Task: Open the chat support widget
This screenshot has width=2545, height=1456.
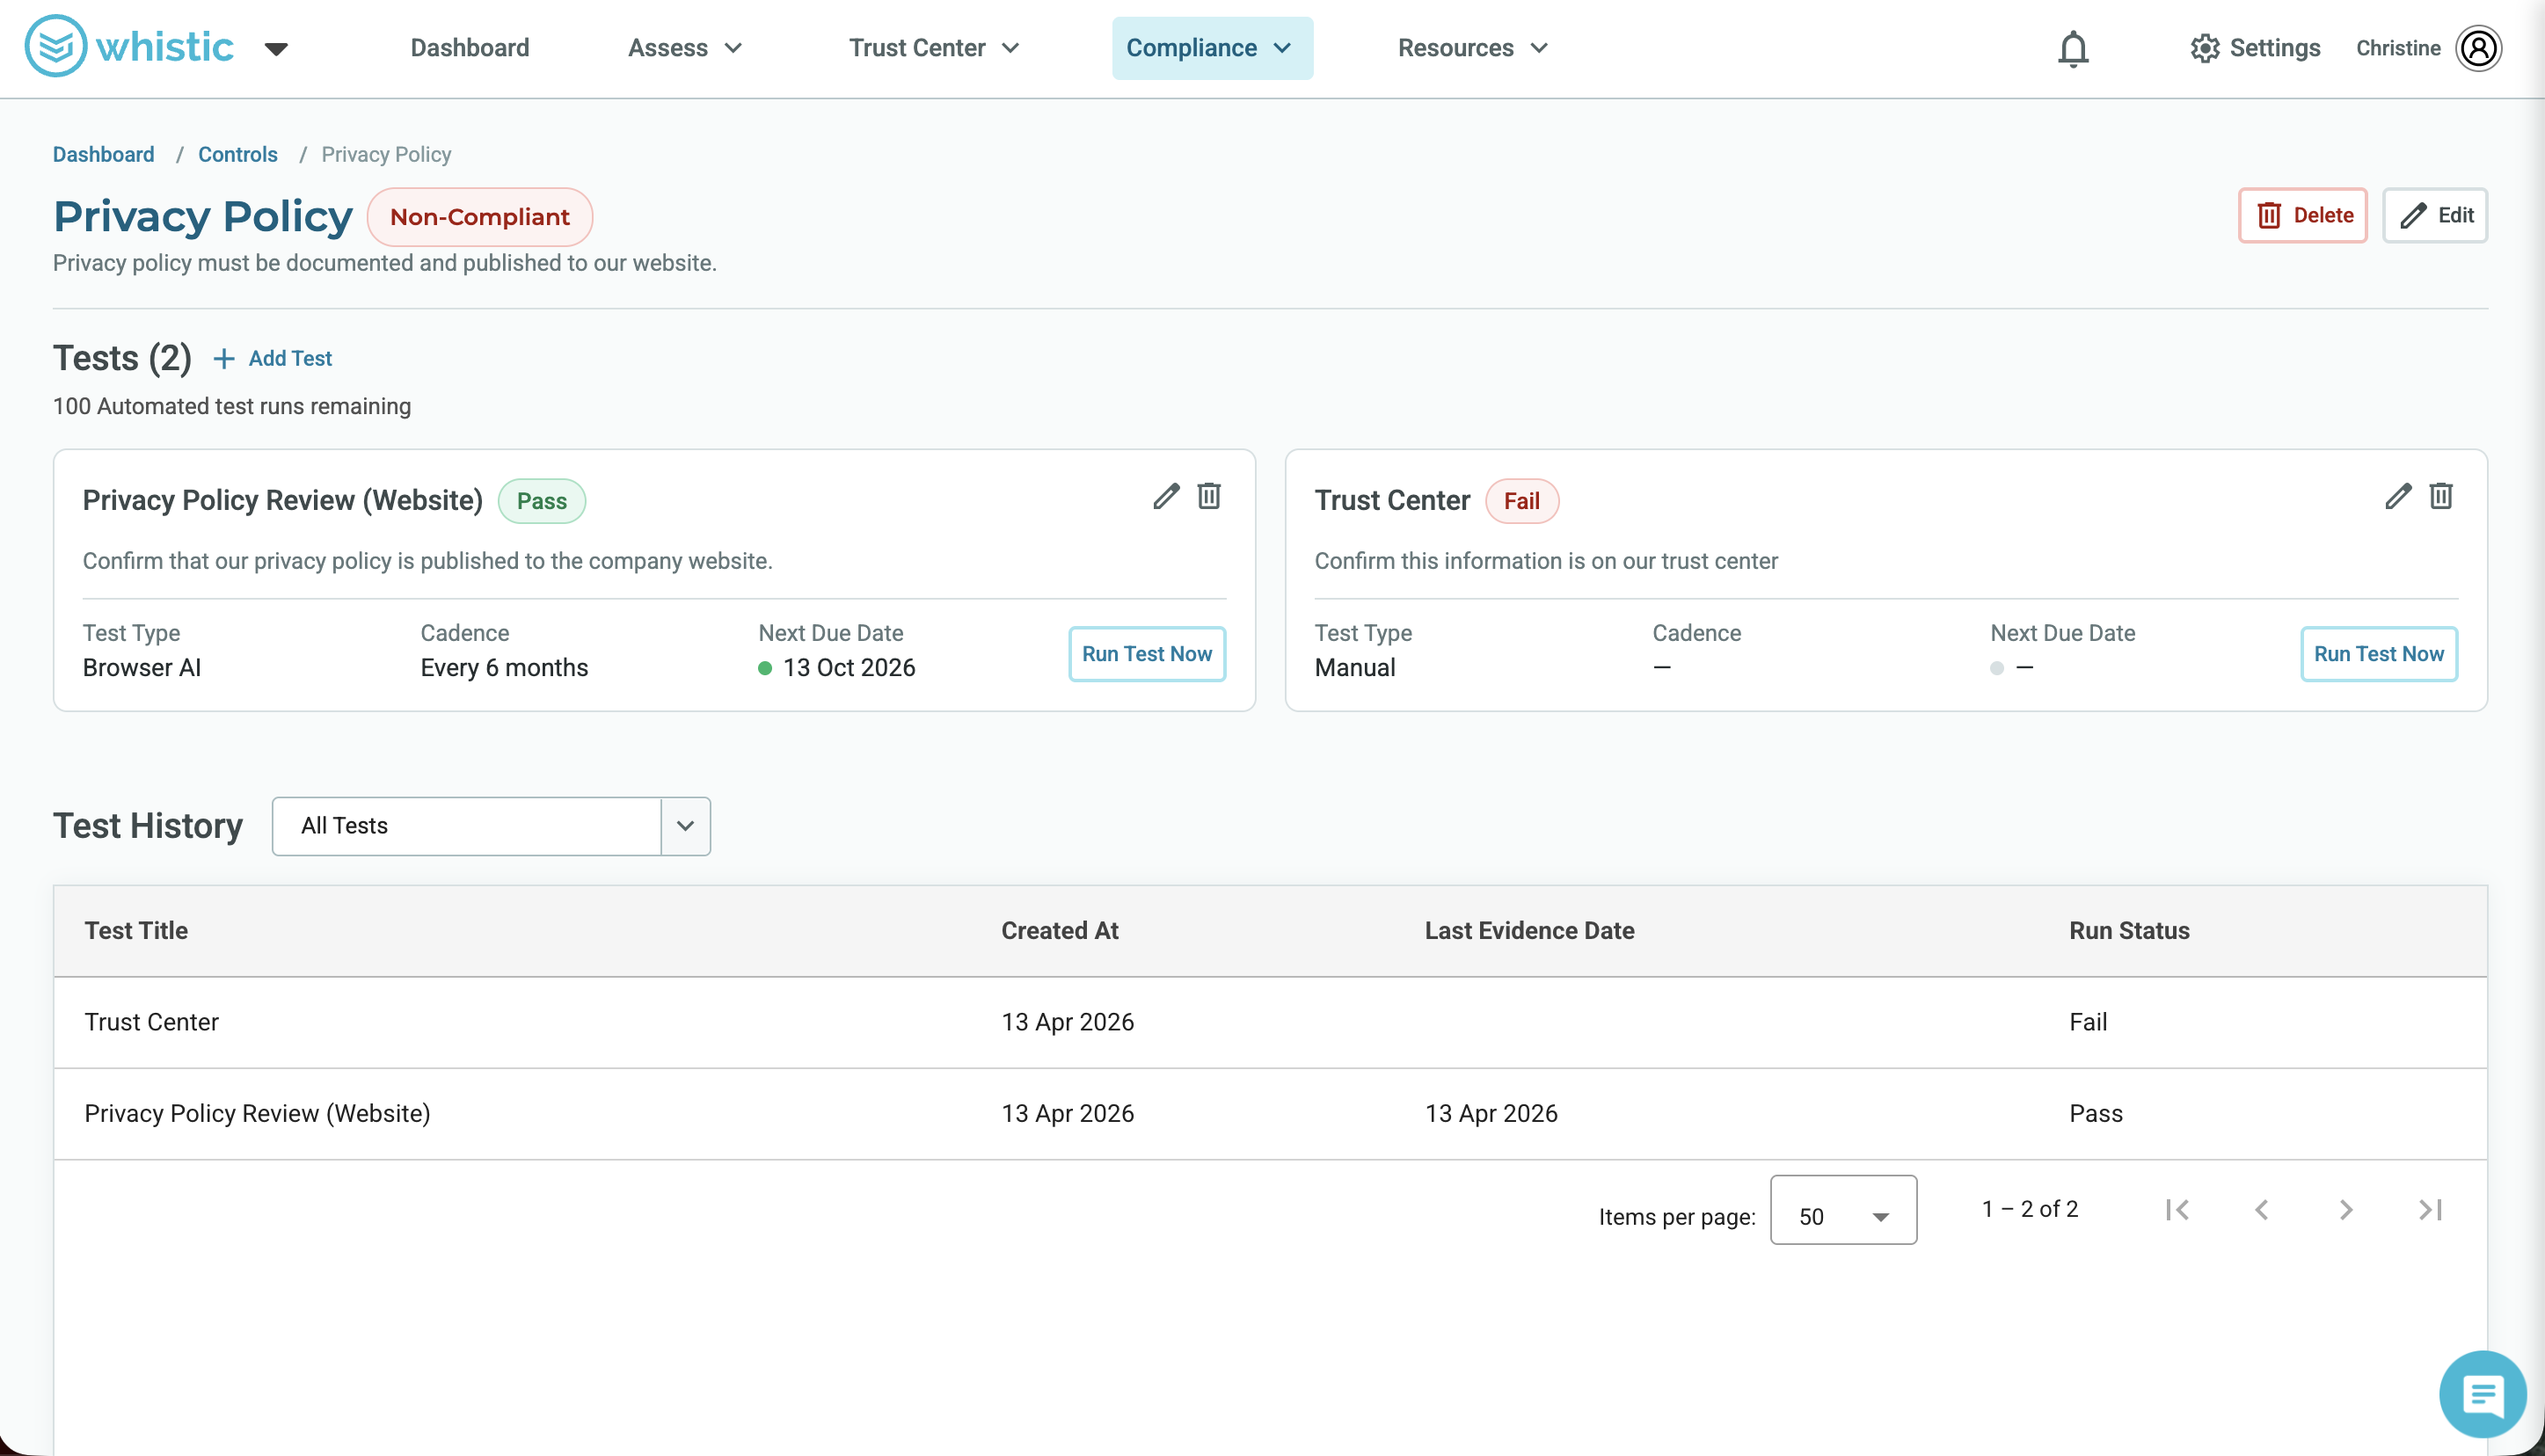Action: pyautogui.click(x=2483, y=1393)
